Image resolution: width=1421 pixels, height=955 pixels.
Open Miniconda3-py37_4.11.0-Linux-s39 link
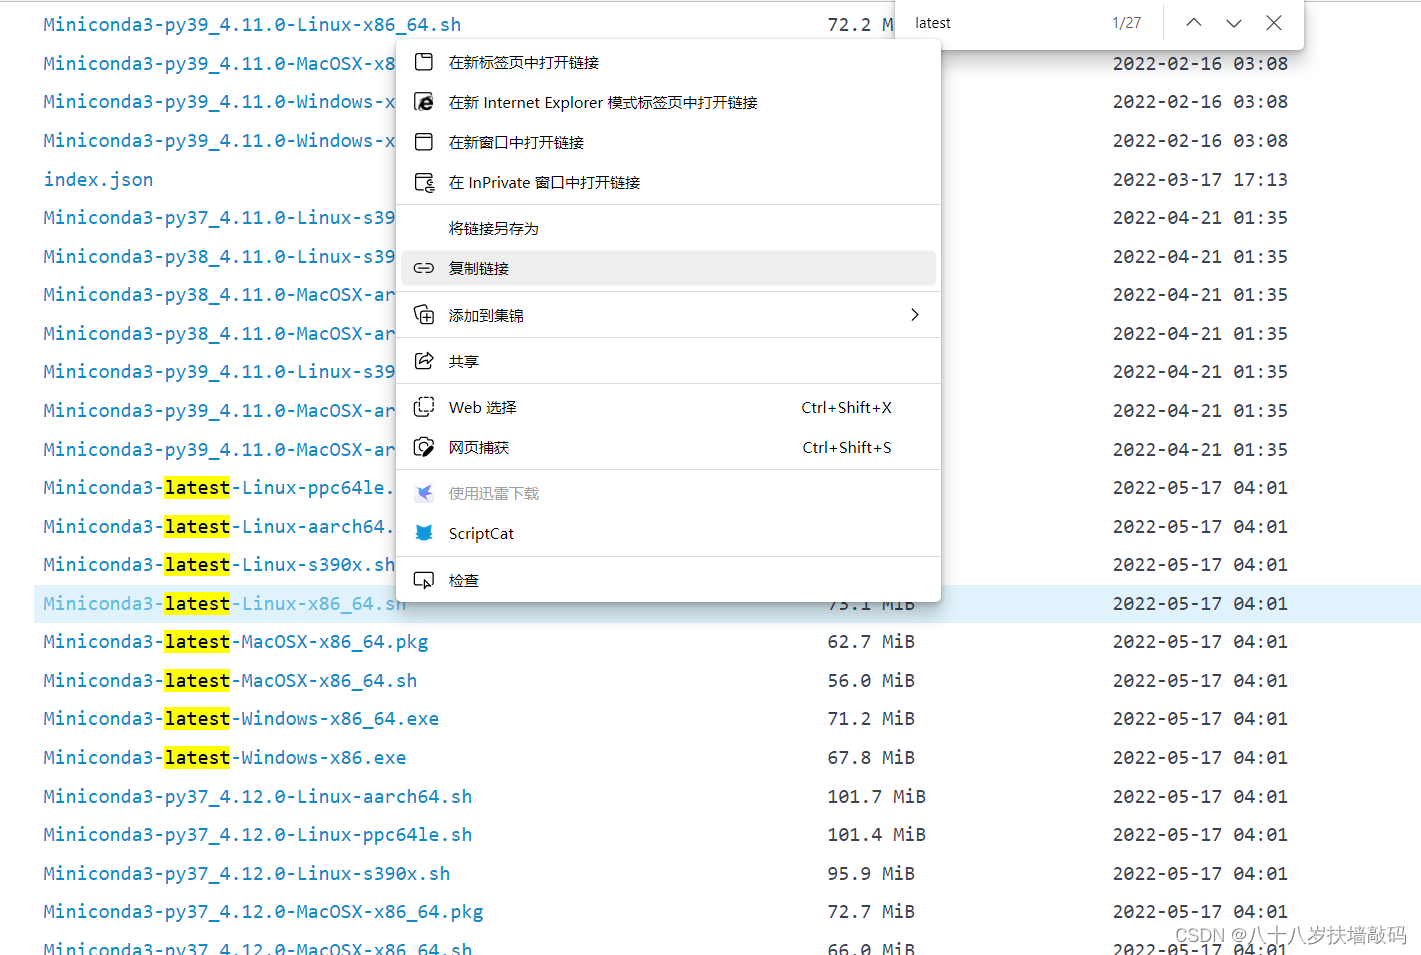click(219, 218)
